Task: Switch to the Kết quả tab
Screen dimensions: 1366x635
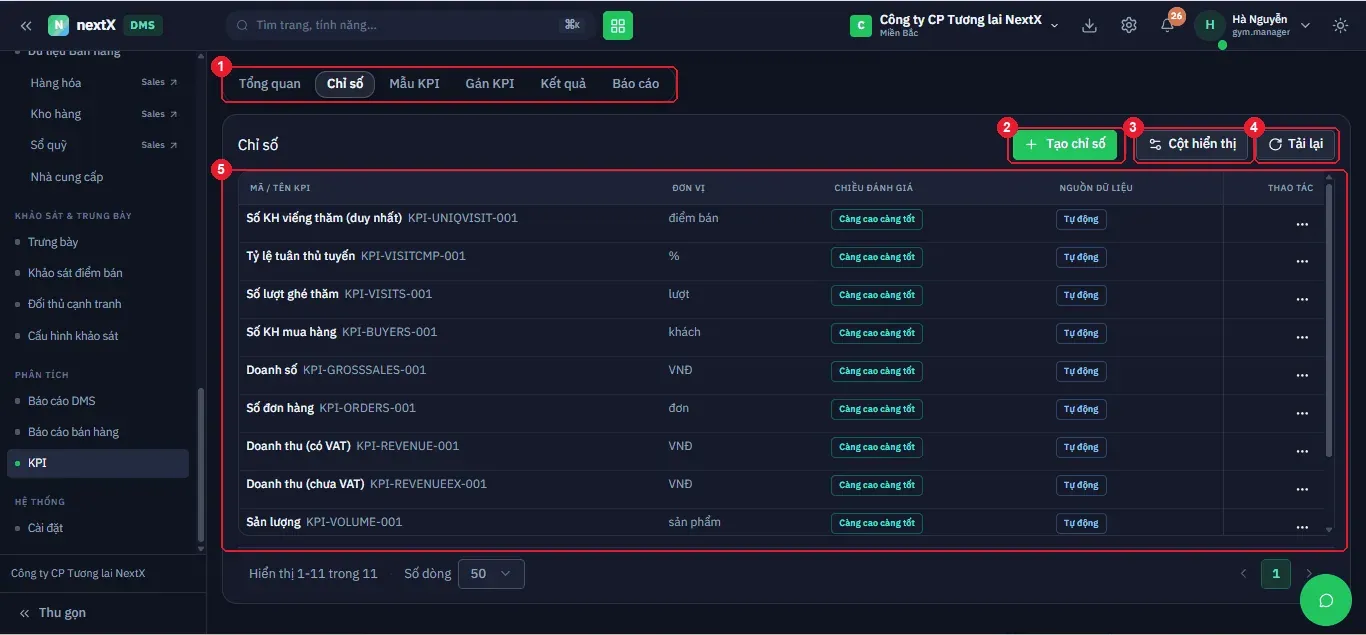Action: 563,84
